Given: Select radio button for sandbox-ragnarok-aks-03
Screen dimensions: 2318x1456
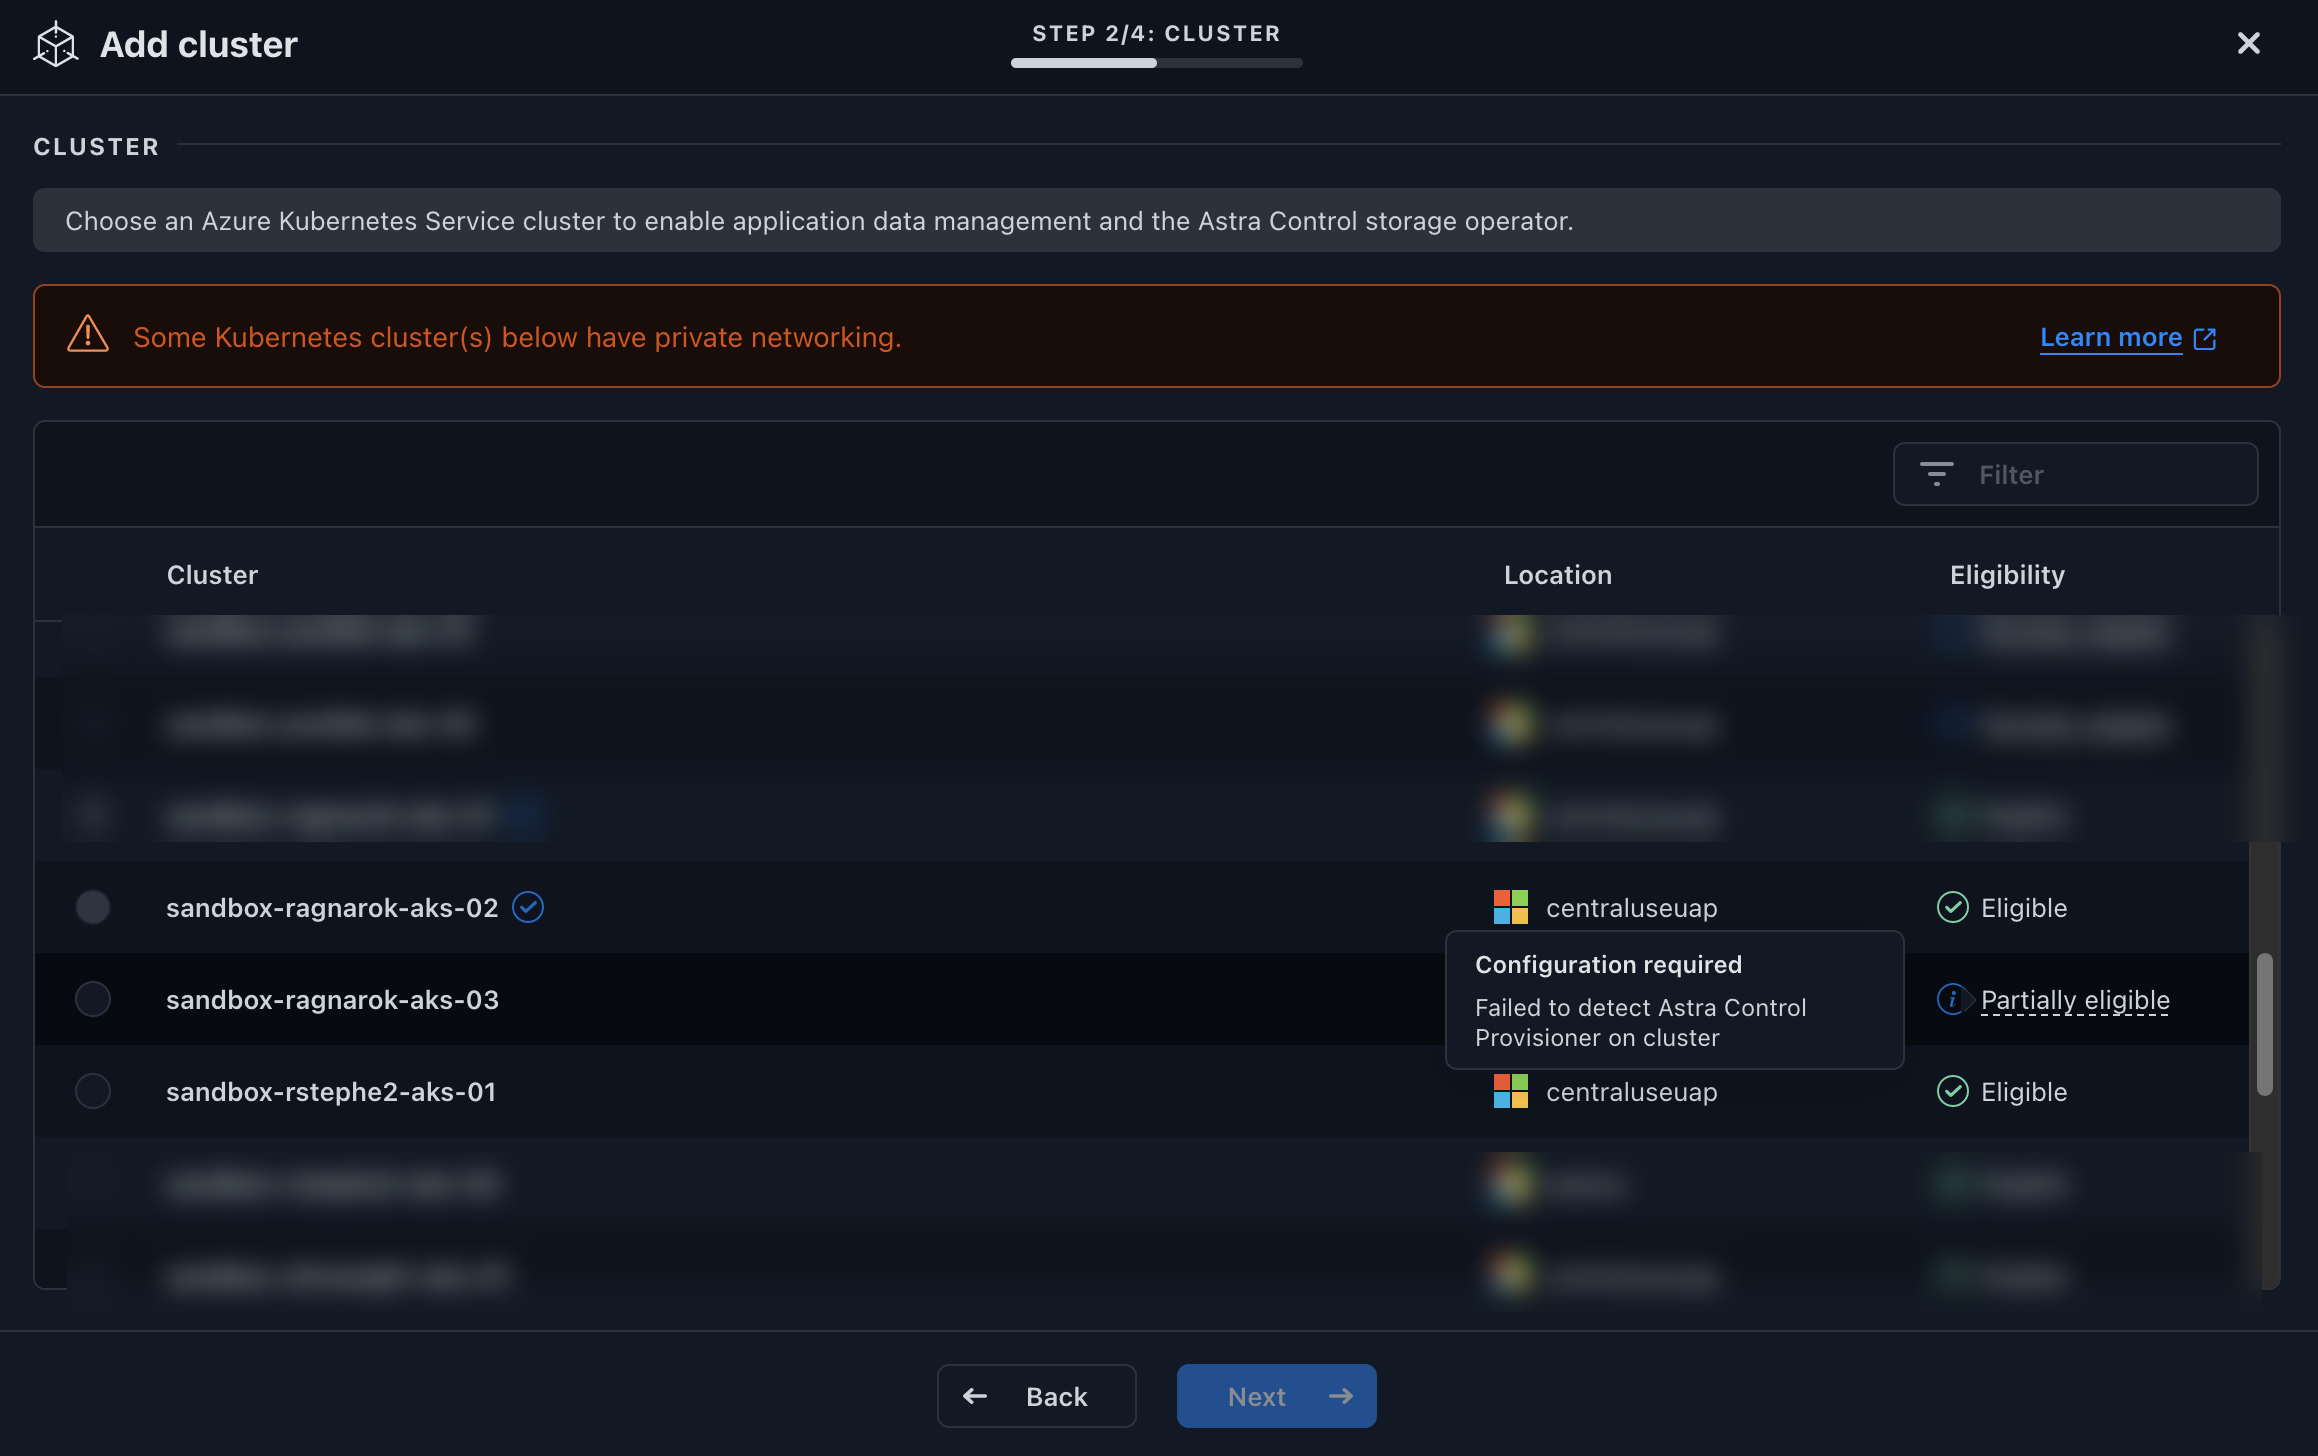Looking at the screenshot, I should click(93, 999).
